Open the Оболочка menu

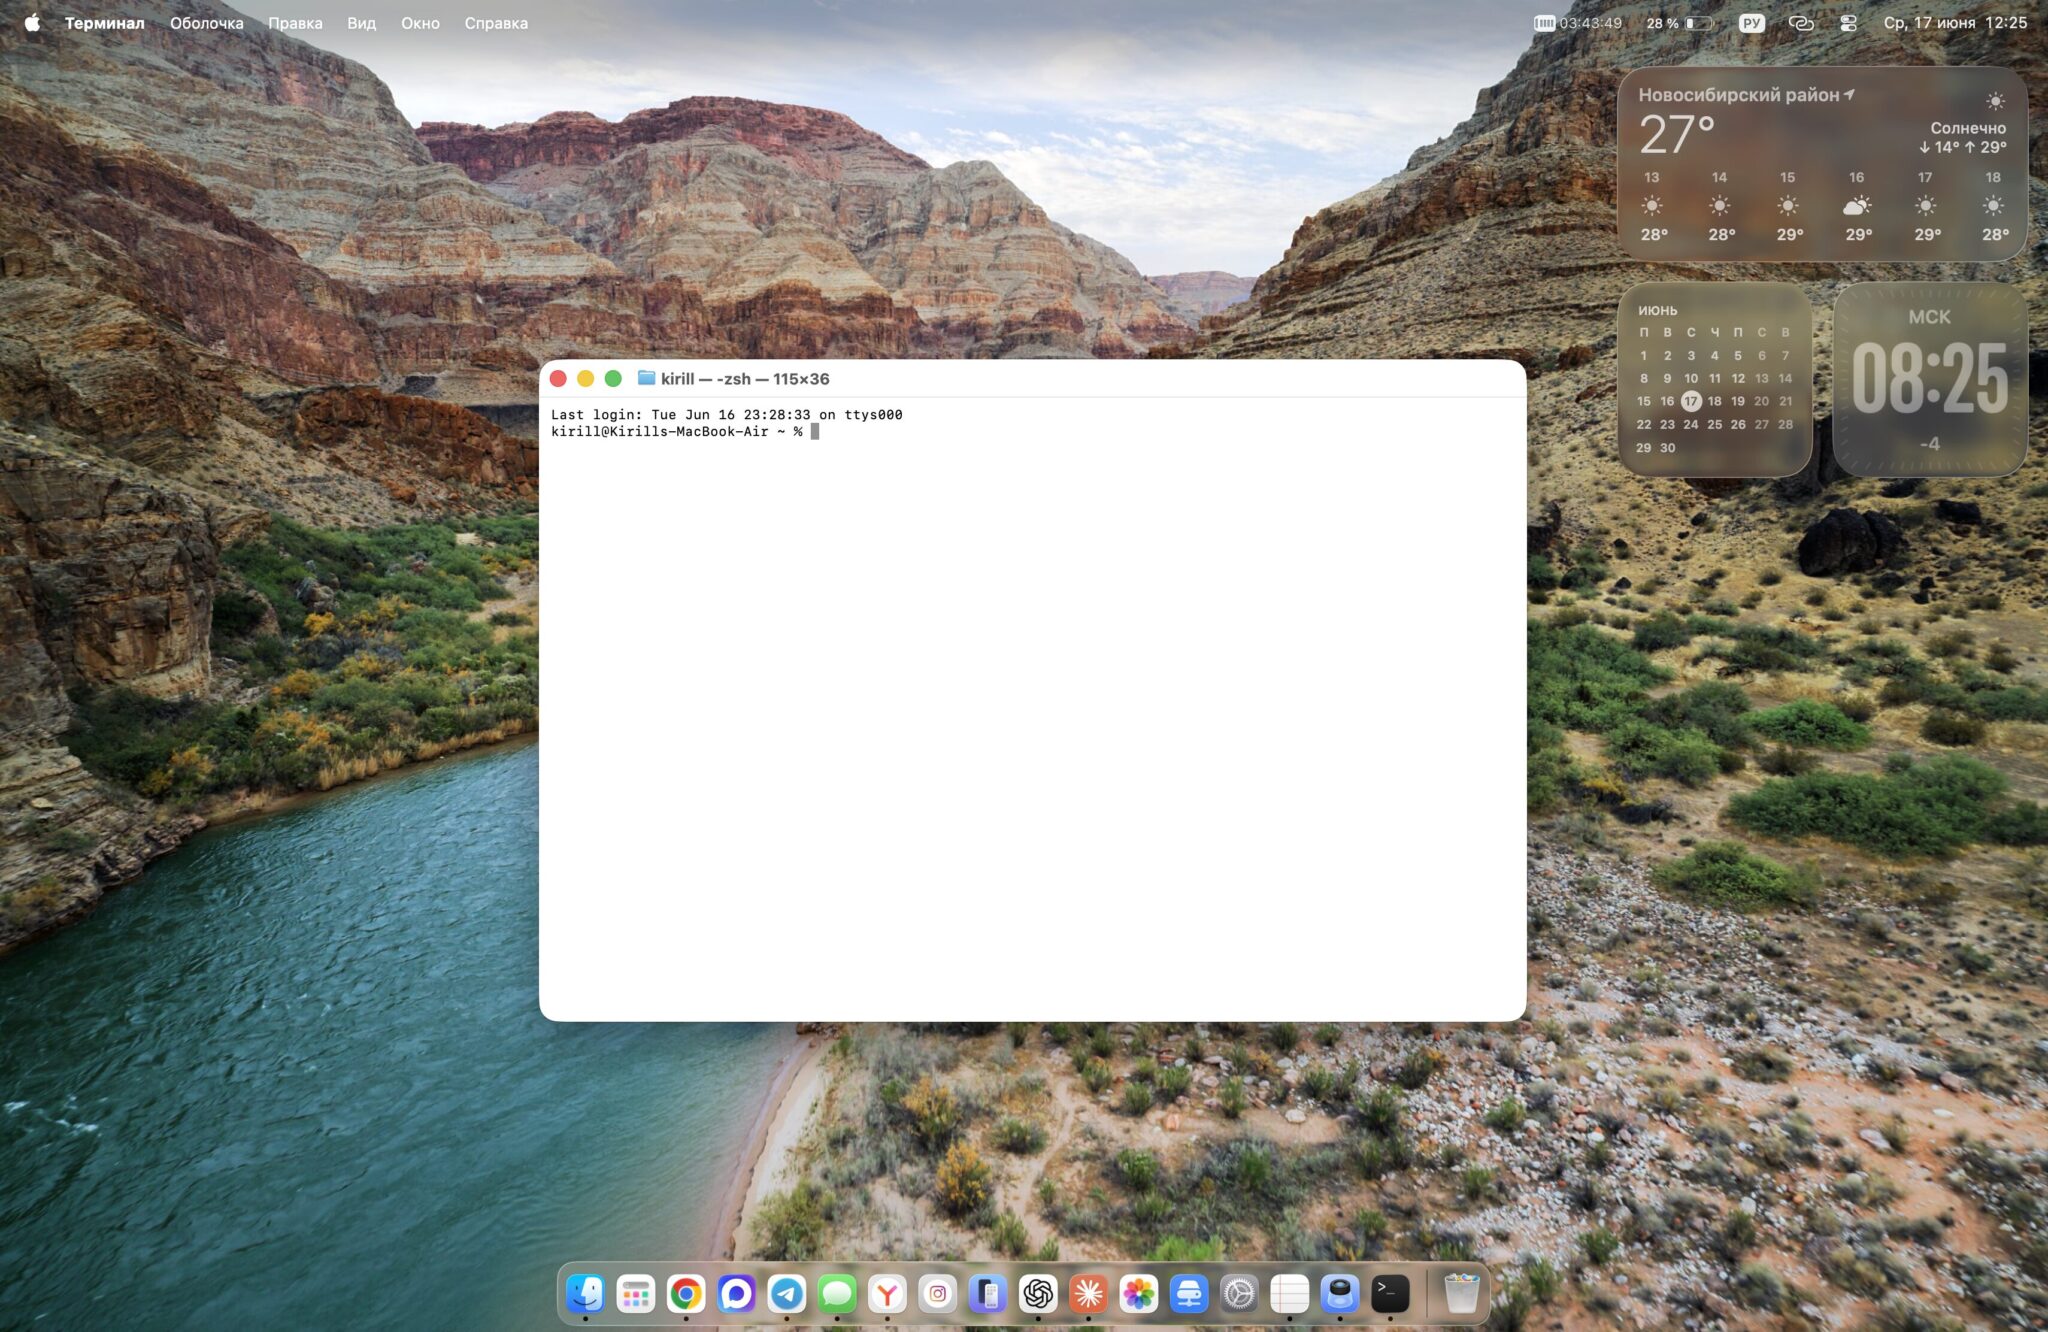click(207, 23)
